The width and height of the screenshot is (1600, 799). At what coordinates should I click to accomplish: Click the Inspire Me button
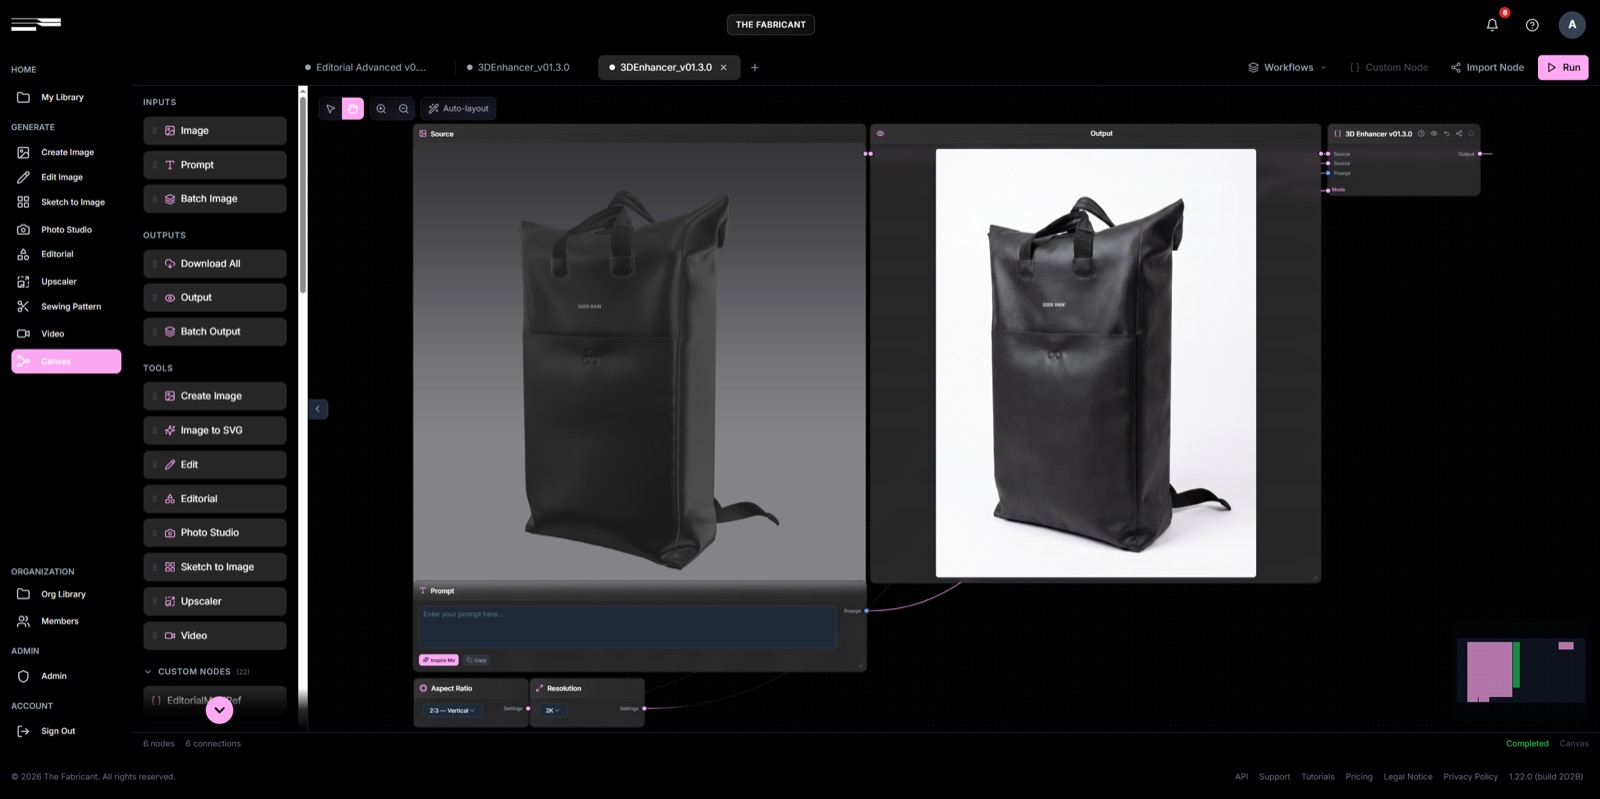[x=438, y=660]
